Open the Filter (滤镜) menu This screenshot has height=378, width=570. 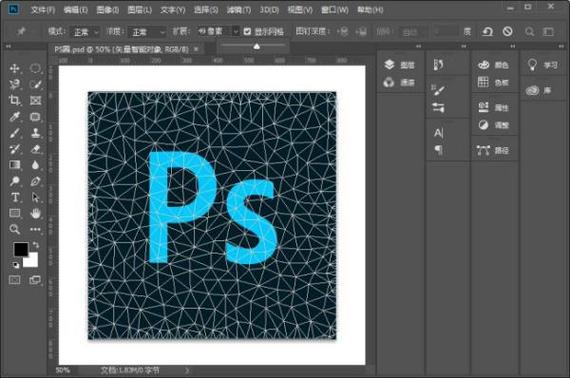[239, 10]
